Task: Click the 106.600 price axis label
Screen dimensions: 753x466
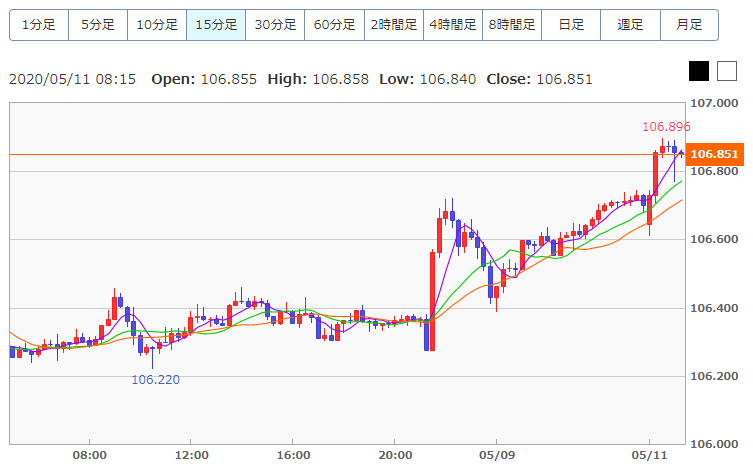Action: pyautogui.click(x=714, y=239)
